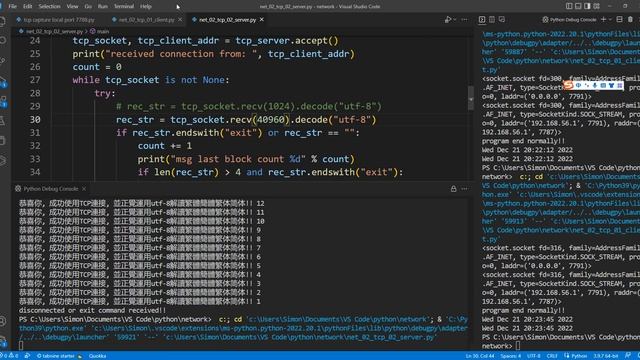640x360 pixels.
Task: Open the File menu
Action: [13, 7]
